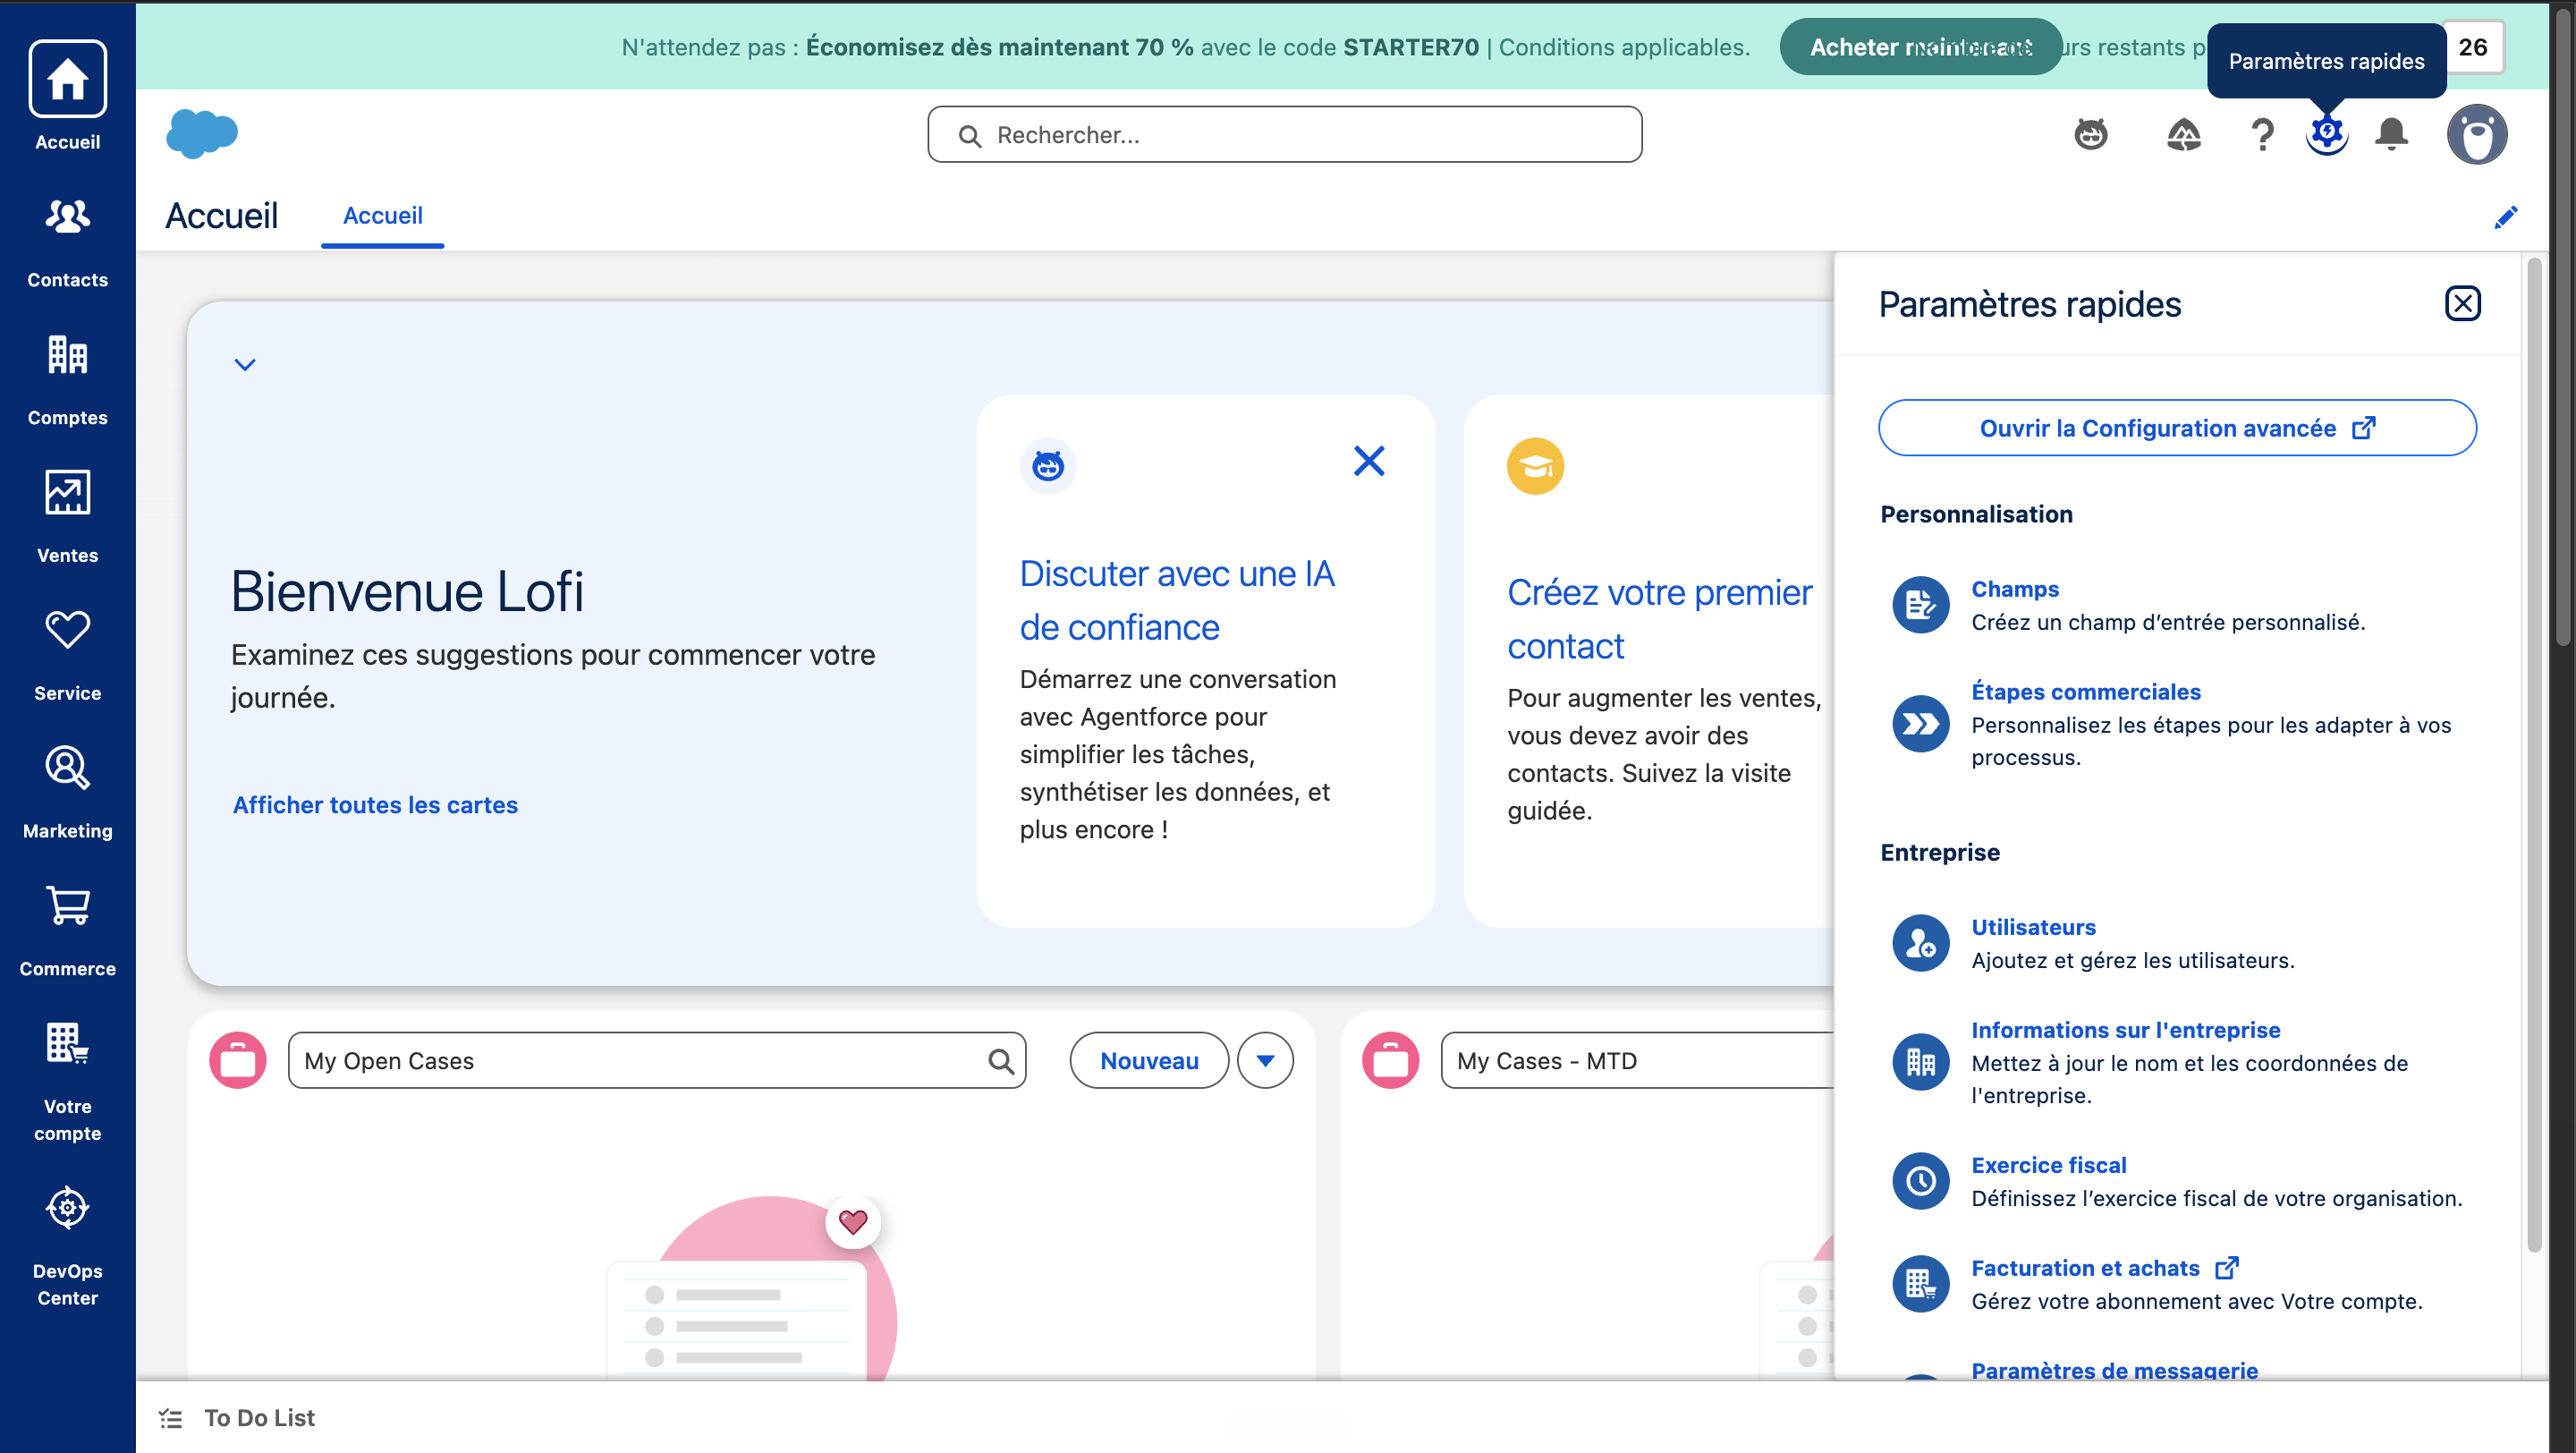Click the 26 days remaining counter

[x=2472, y=47]
